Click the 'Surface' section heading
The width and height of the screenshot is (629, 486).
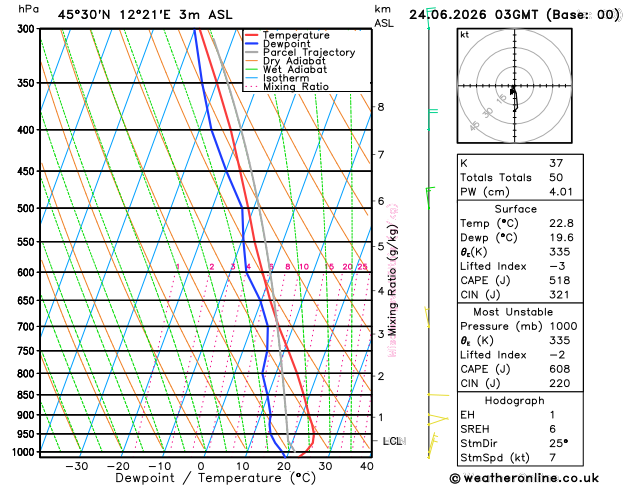515,209
